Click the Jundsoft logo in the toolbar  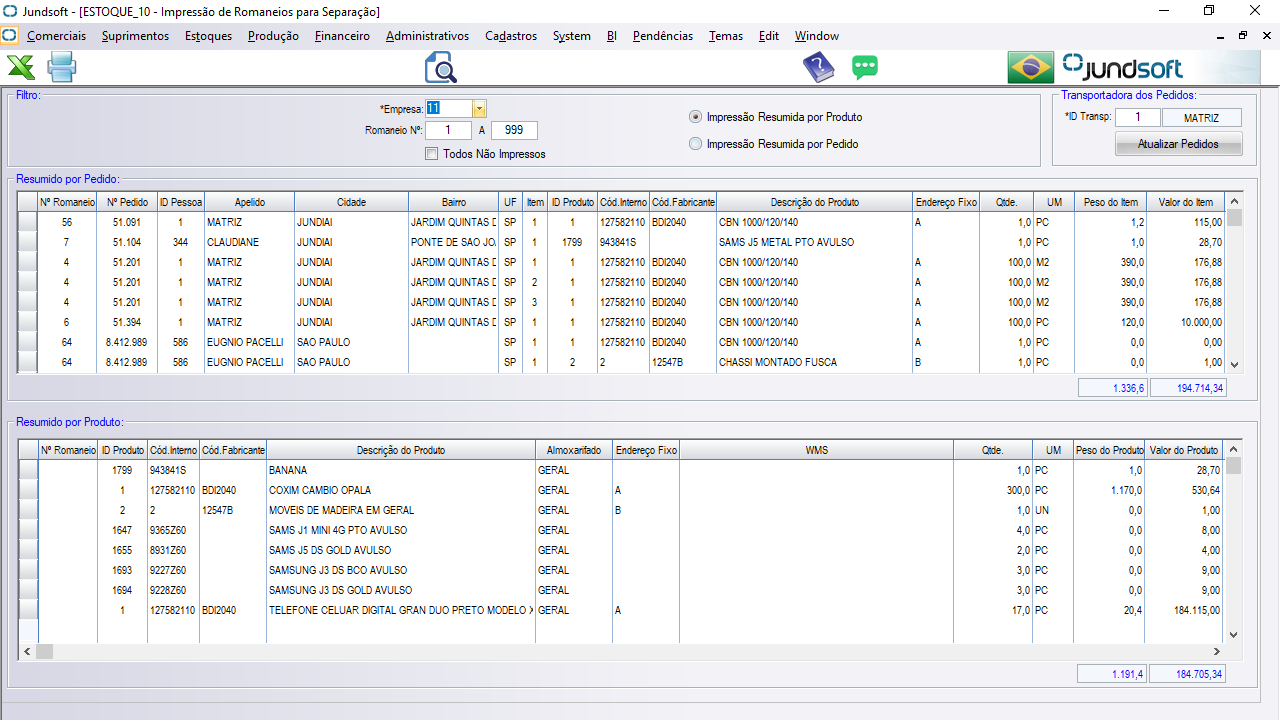1122,68
